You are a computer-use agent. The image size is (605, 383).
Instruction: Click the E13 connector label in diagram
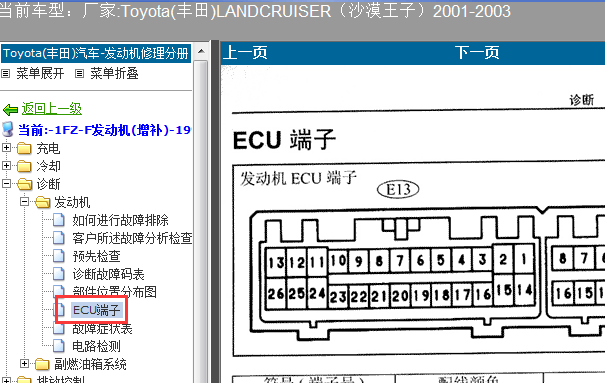click(398, 190)
